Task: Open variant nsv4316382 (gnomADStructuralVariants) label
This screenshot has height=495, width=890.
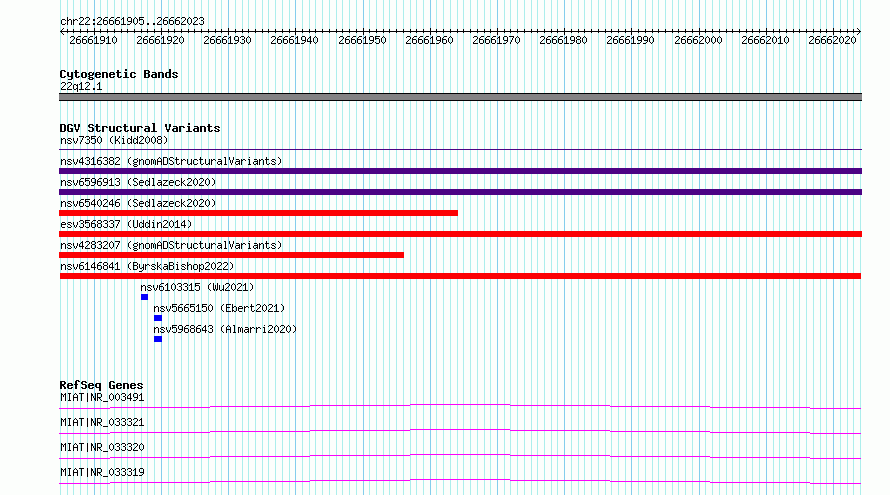Action: (171, 161)
